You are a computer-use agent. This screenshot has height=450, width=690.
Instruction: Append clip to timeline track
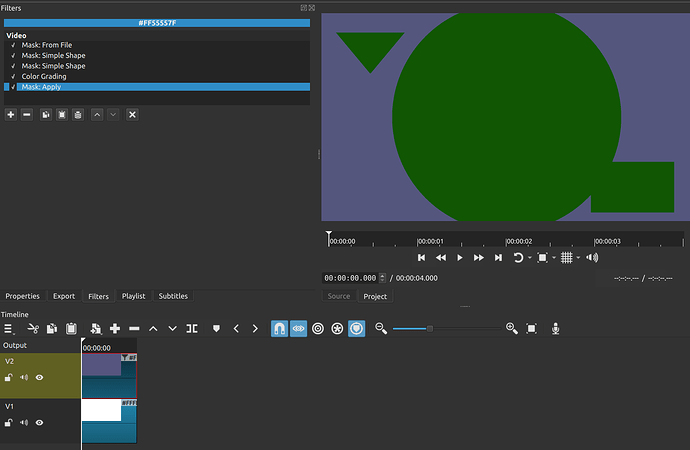click(115, 329)
